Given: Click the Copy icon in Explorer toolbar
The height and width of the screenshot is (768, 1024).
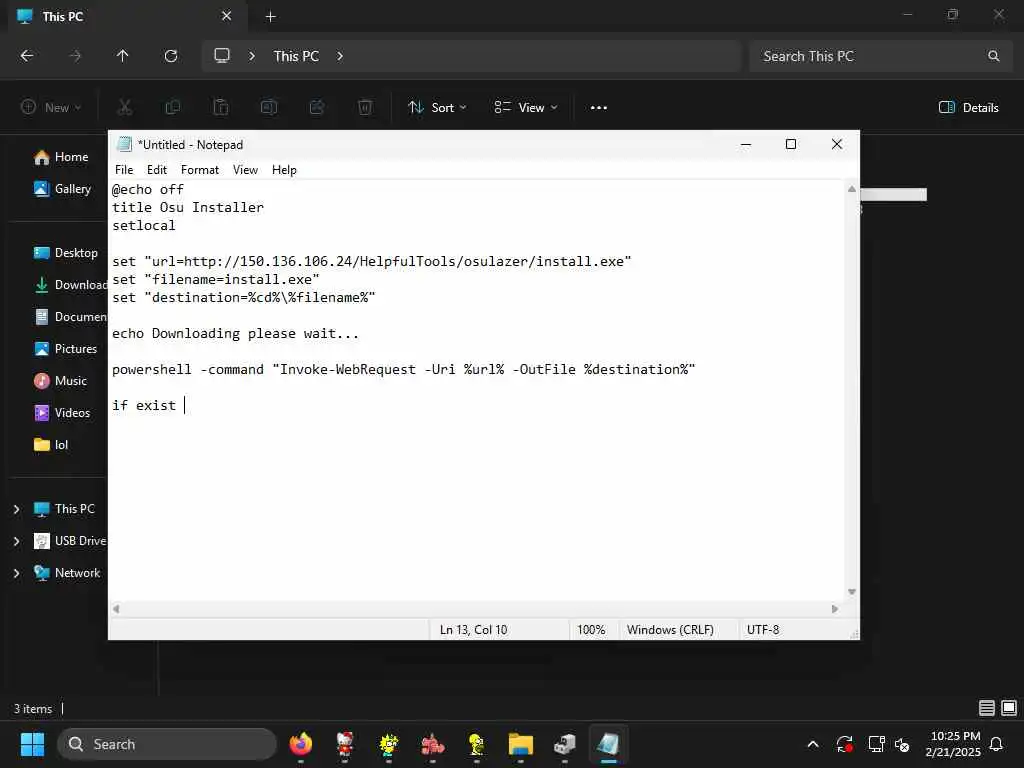Looking at the screenshot, I should (x=172, y=107).
